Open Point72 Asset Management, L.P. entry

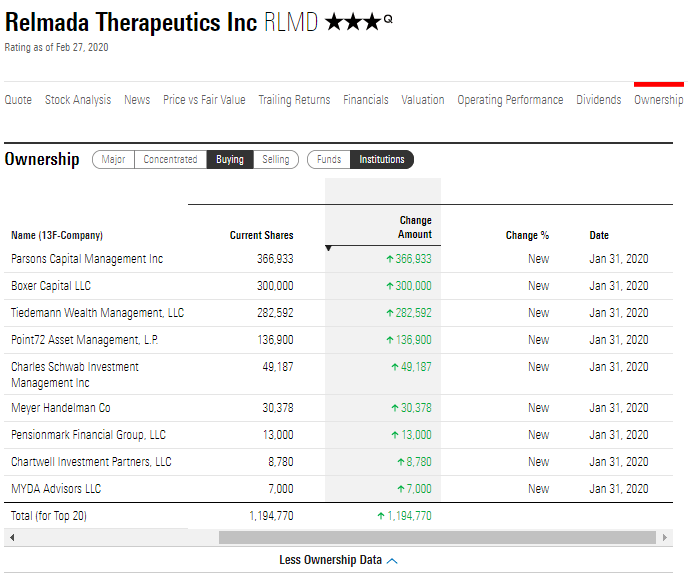(85, 340)
